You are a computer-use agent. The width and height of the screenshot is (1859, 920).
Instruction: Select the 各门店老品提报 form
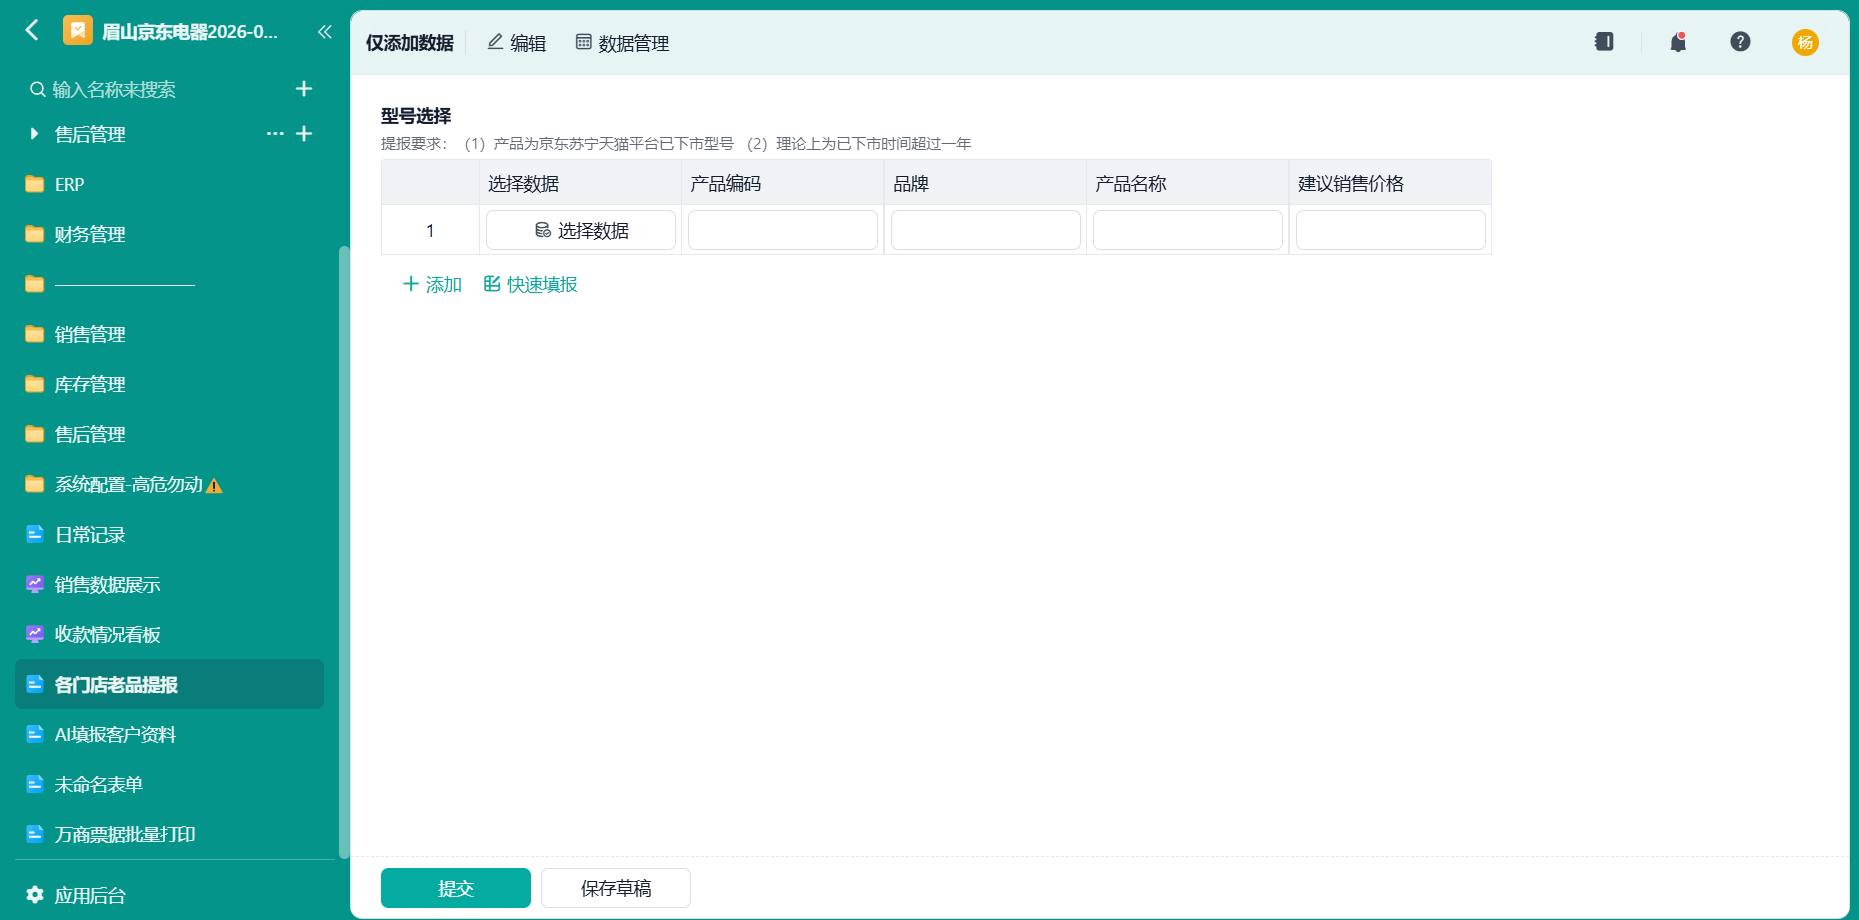click(169, 684)
